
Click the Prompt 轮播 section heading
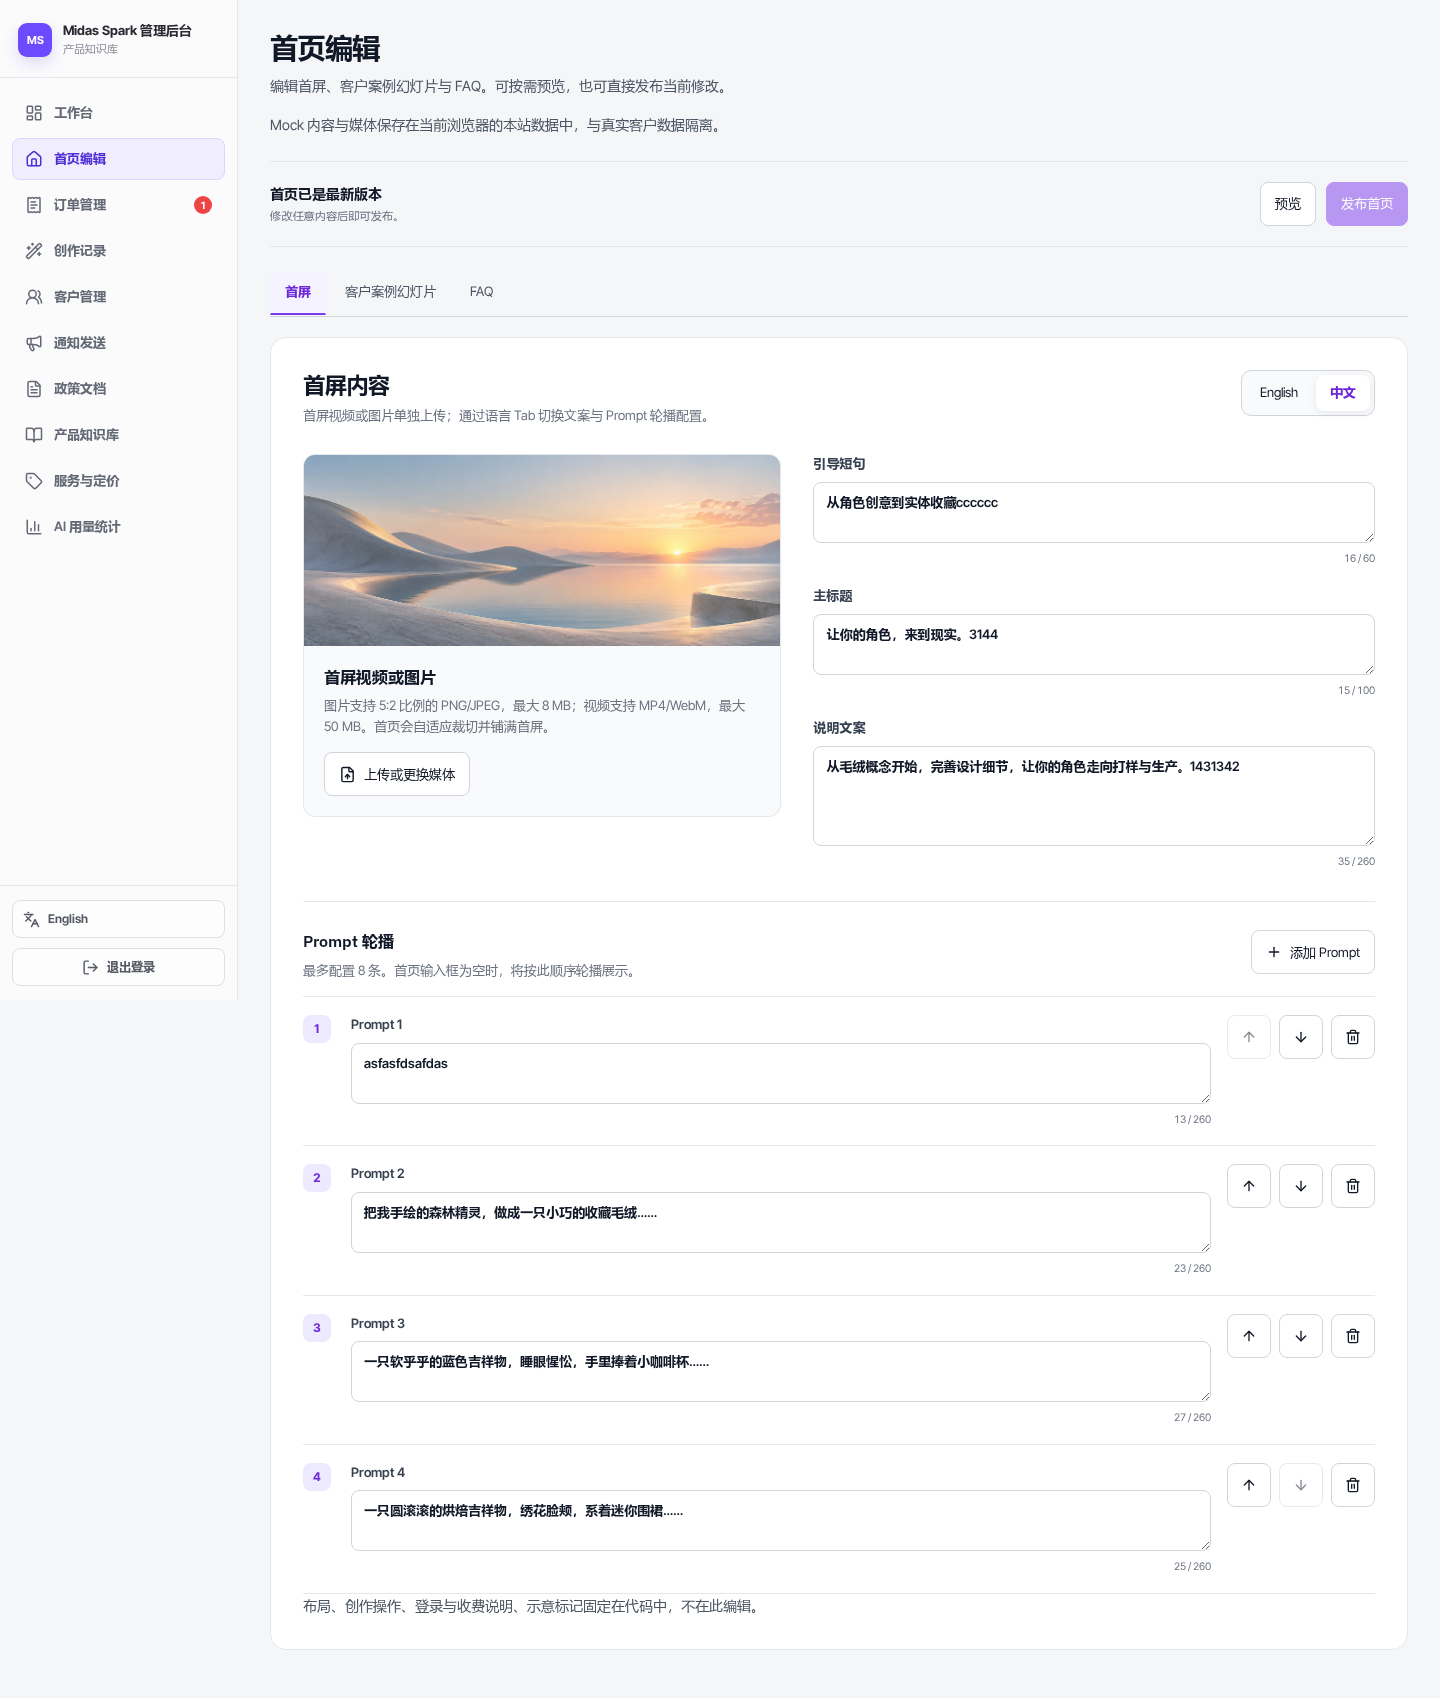[348, 942]
